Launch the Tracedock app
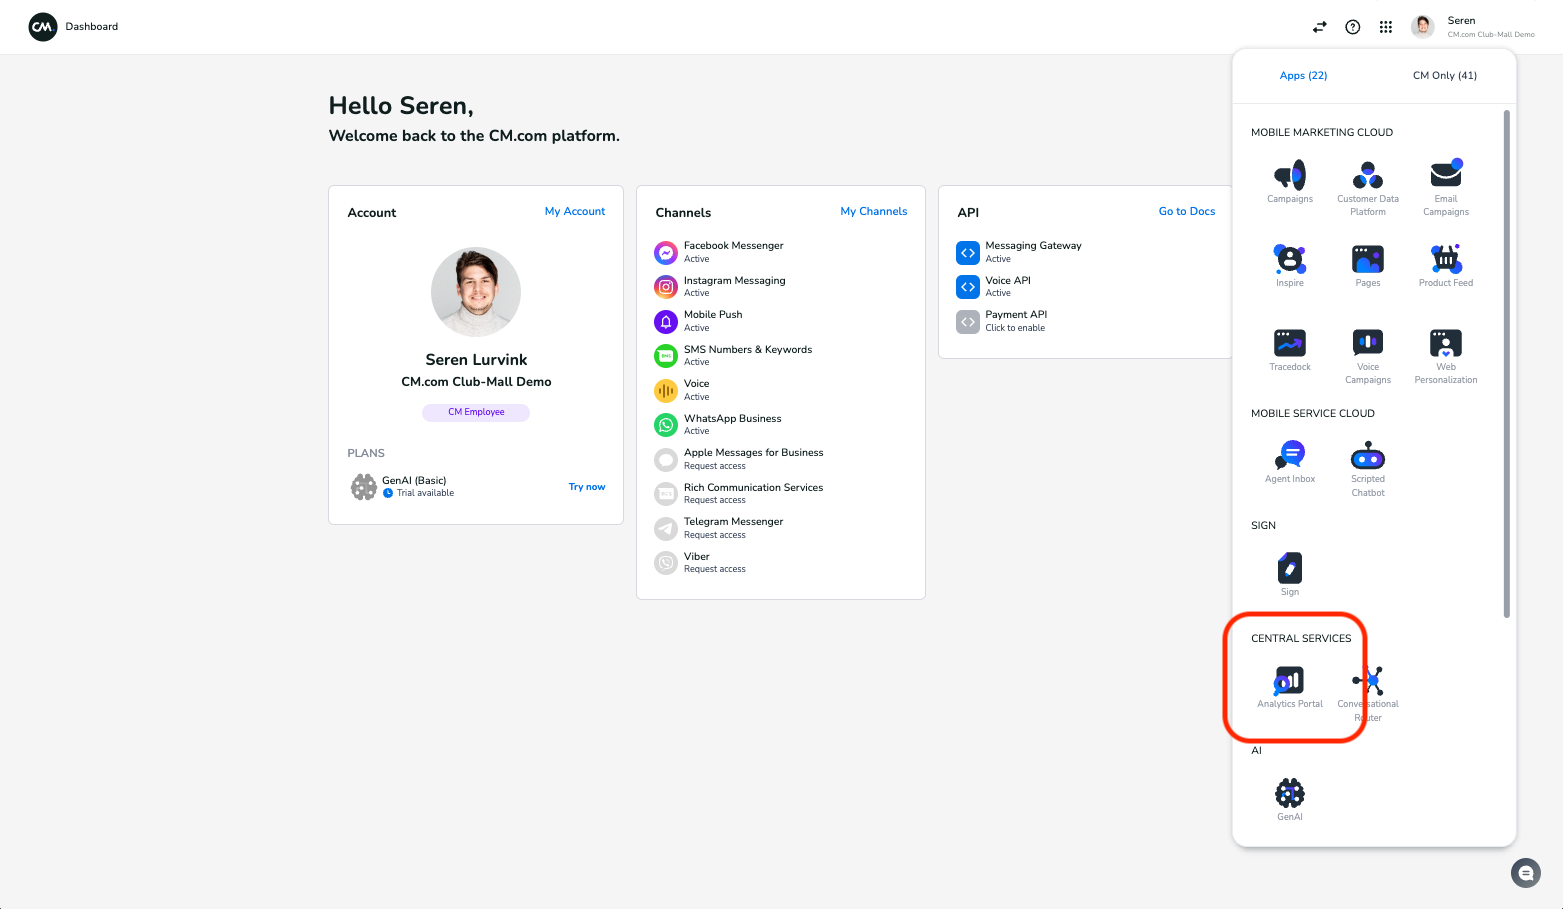This screenshot has height=909, width=1563. (x=1289, y=344)
